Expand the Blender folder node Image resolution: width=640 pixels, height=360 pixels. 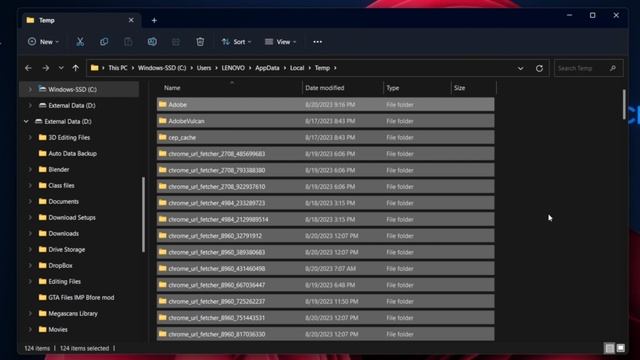30,169
